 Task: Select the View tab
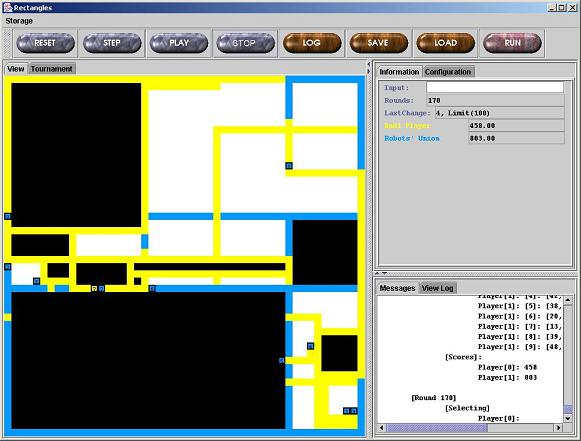[x=16, y=69]
